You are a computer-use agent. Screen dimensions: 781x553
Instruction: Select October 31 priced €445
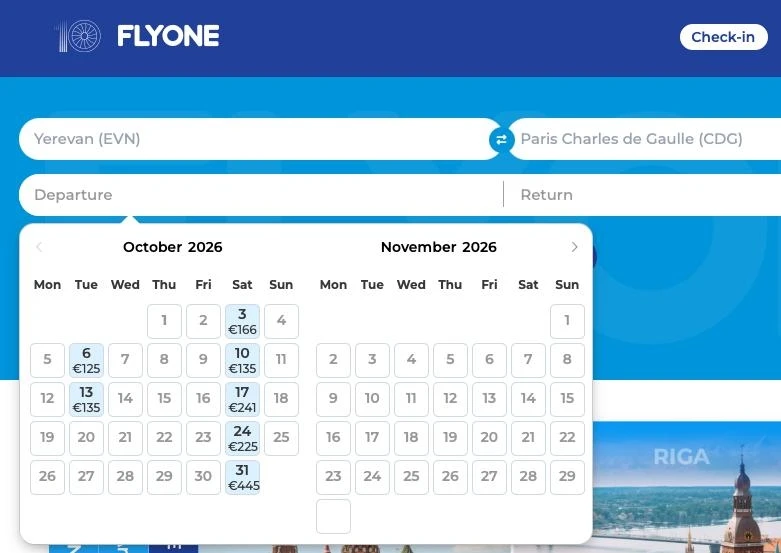coord(242,477)
